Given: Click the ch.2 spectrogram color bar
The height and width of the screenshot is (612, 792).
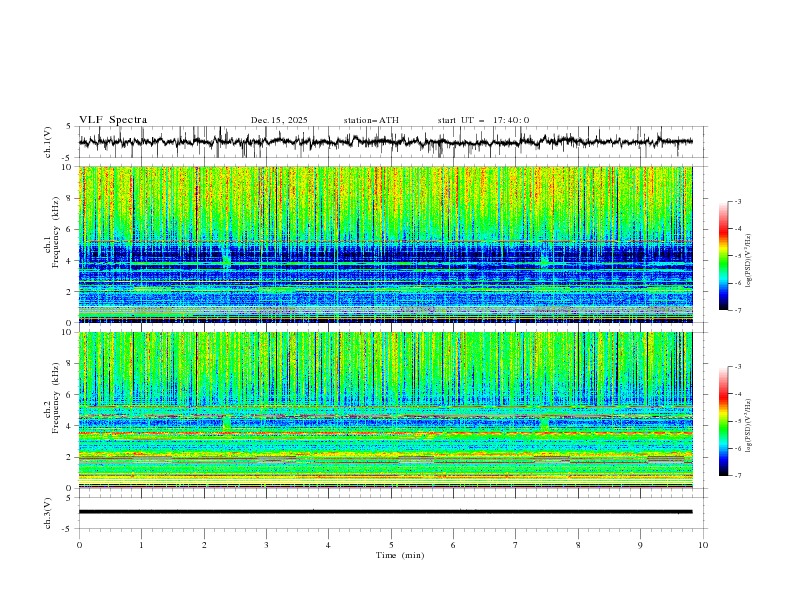Looking at the screenshot, I should point(723,421).
